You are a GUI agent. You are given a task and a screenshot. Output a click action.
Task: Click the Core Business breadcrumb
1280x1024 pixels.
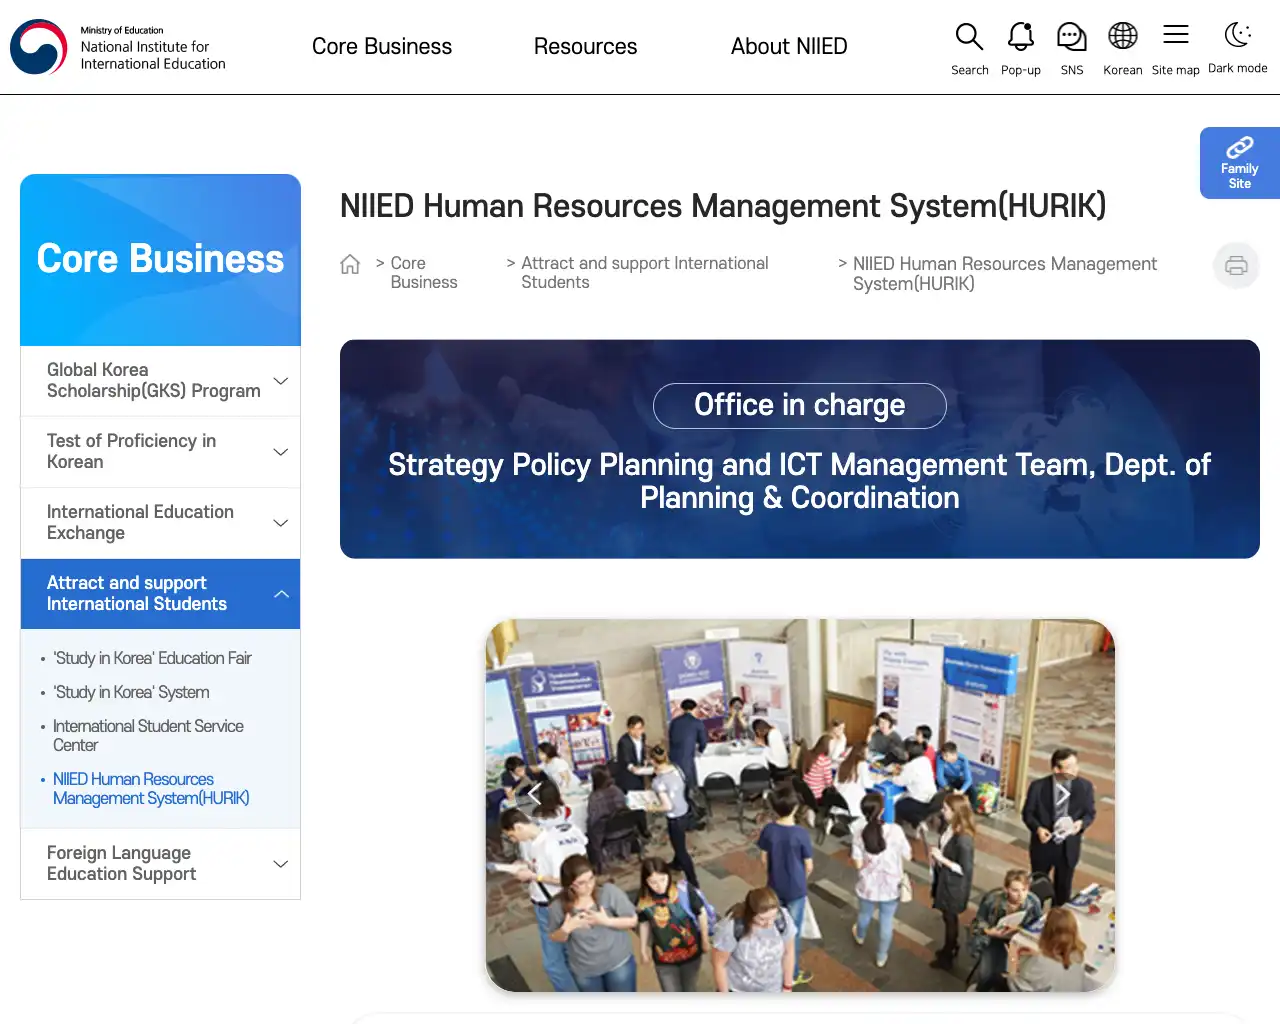coord(424,273)
